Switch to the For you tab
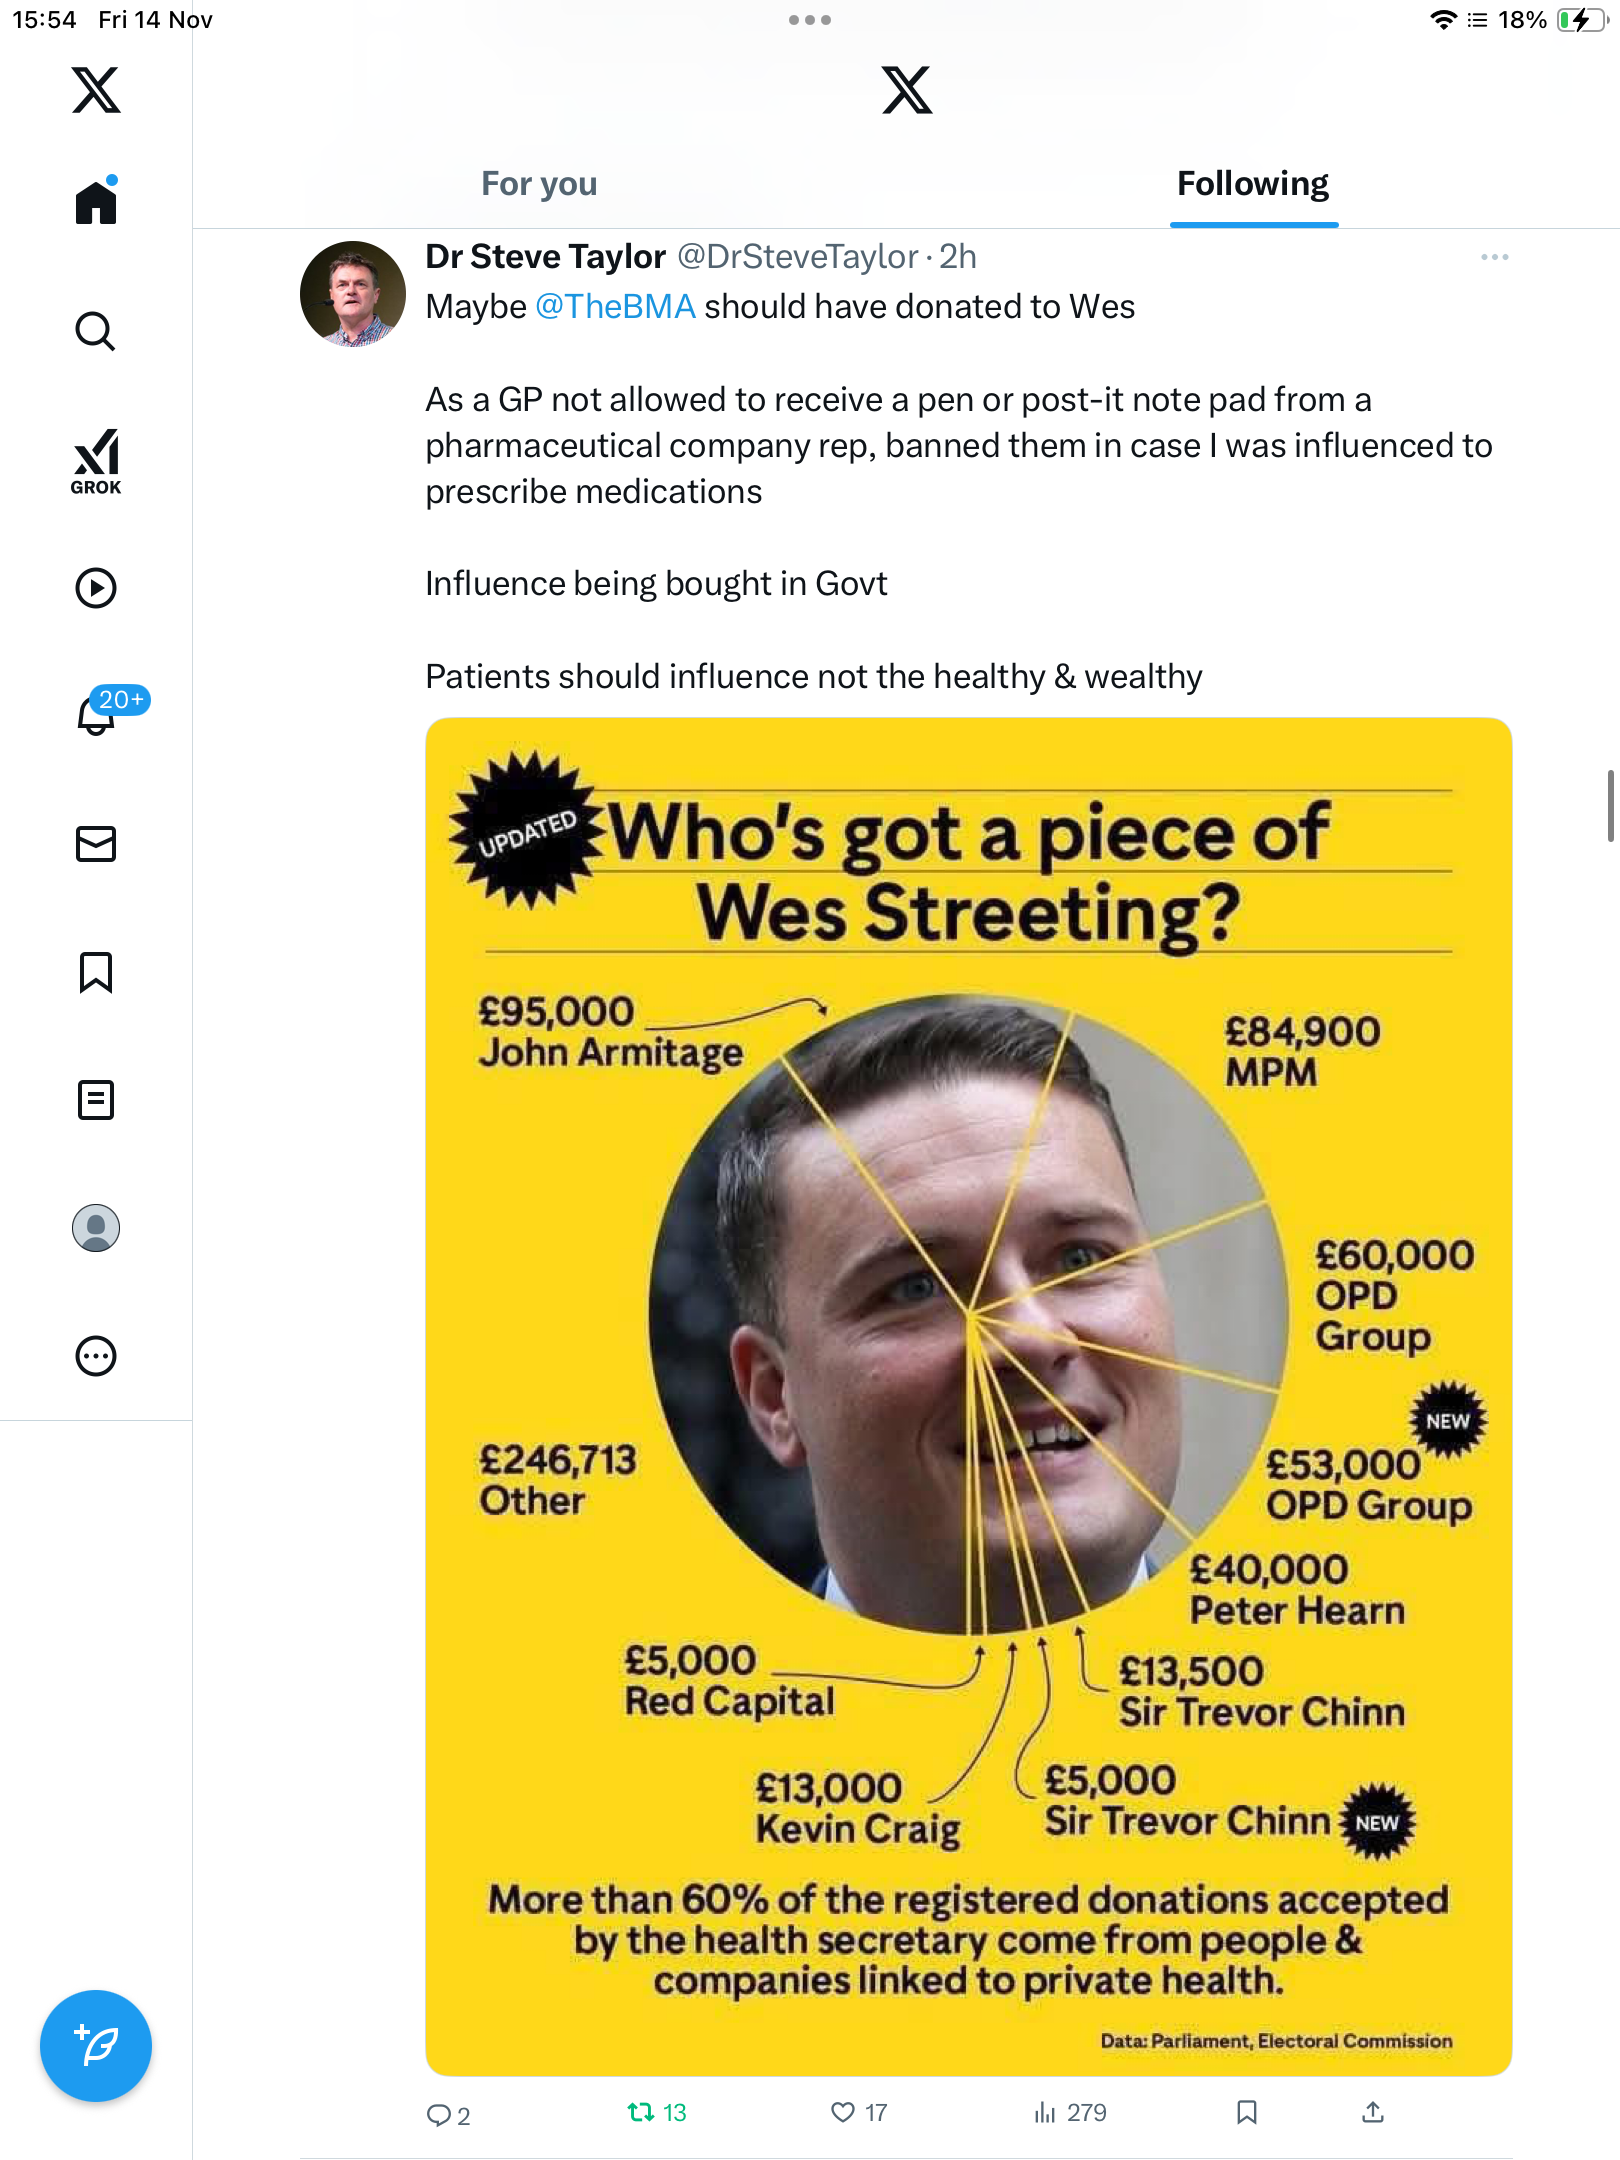The width and height of the screenshot is (1620, 2160). click(539, 184)
